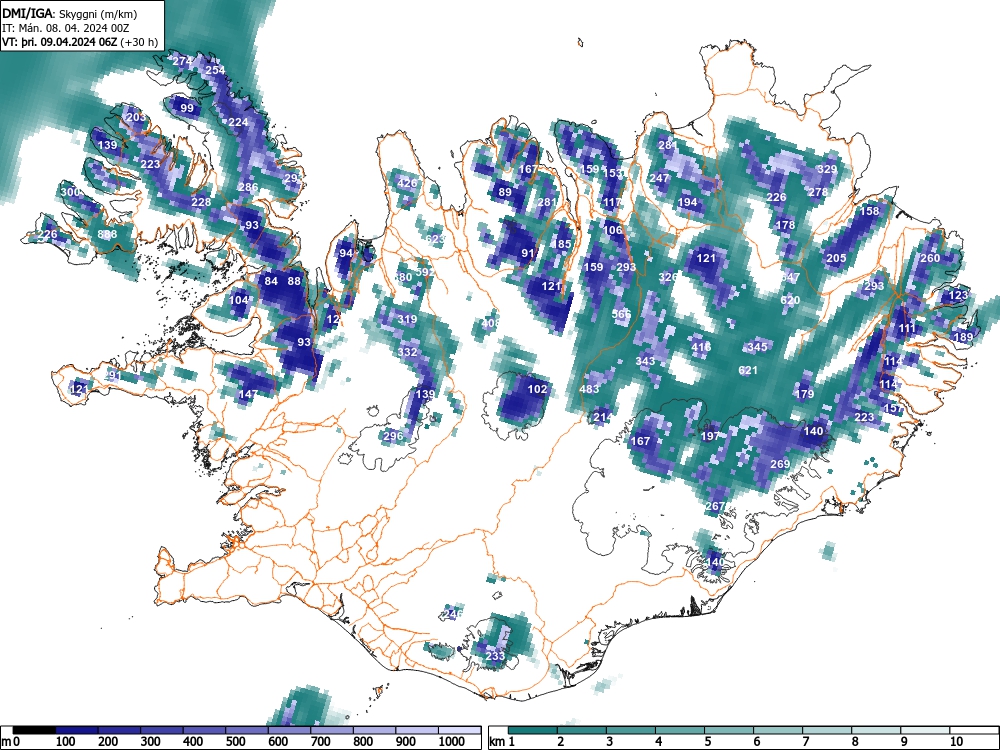Click the map value 345
This screenshot has width=1000, height=750.
(x=757, y=347)
